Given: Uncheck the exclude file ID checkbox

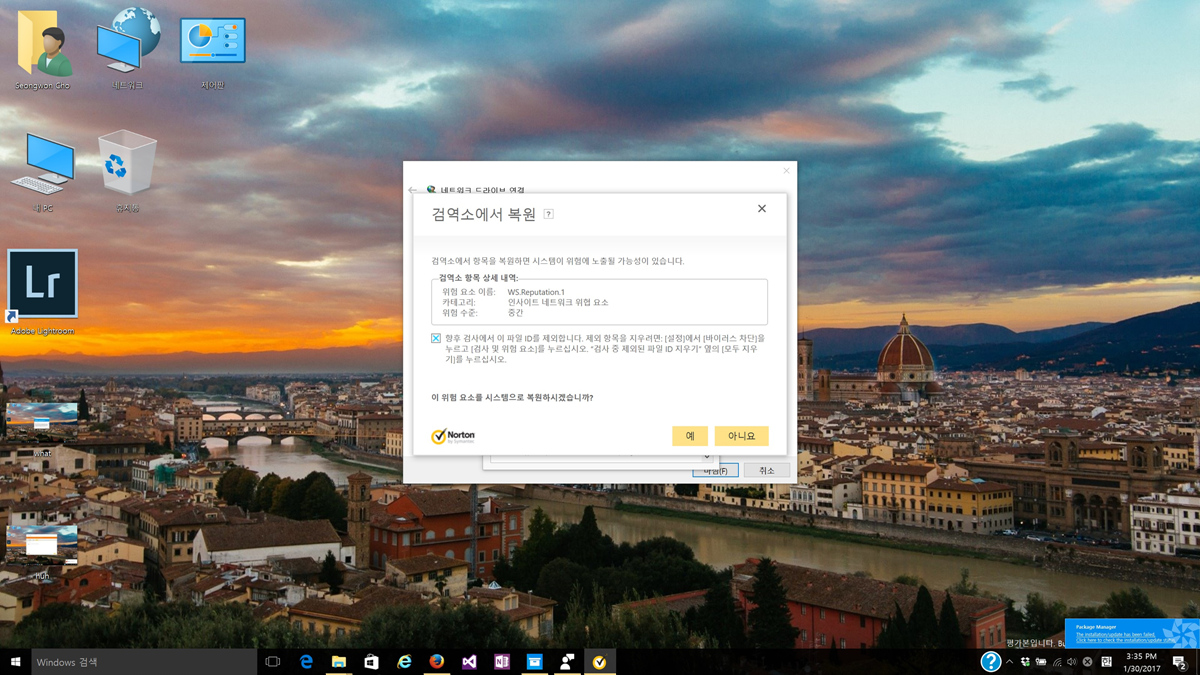Looking at the screenshot, I should click(x=436, y=339).
